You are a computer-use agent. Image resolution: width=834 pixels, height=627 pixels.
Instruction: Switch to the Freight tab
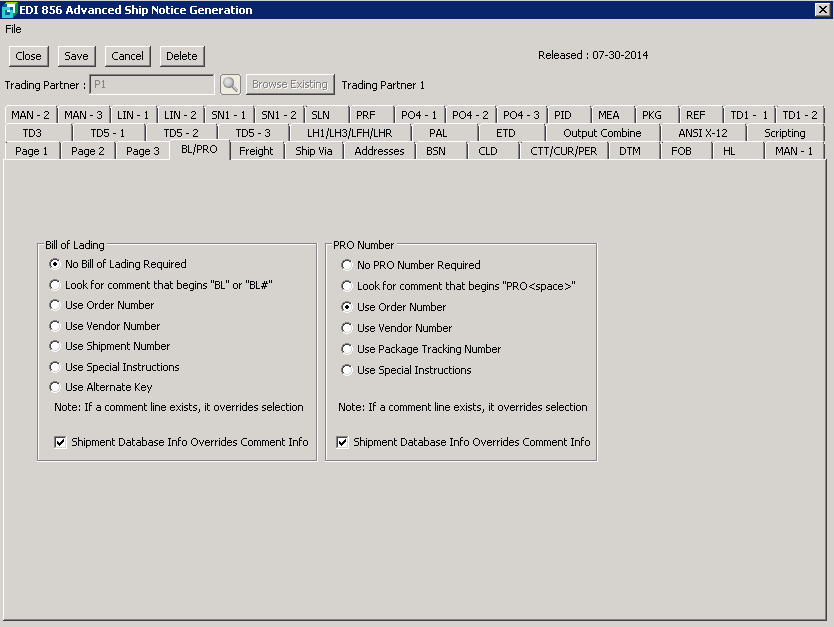coord(256,151)
